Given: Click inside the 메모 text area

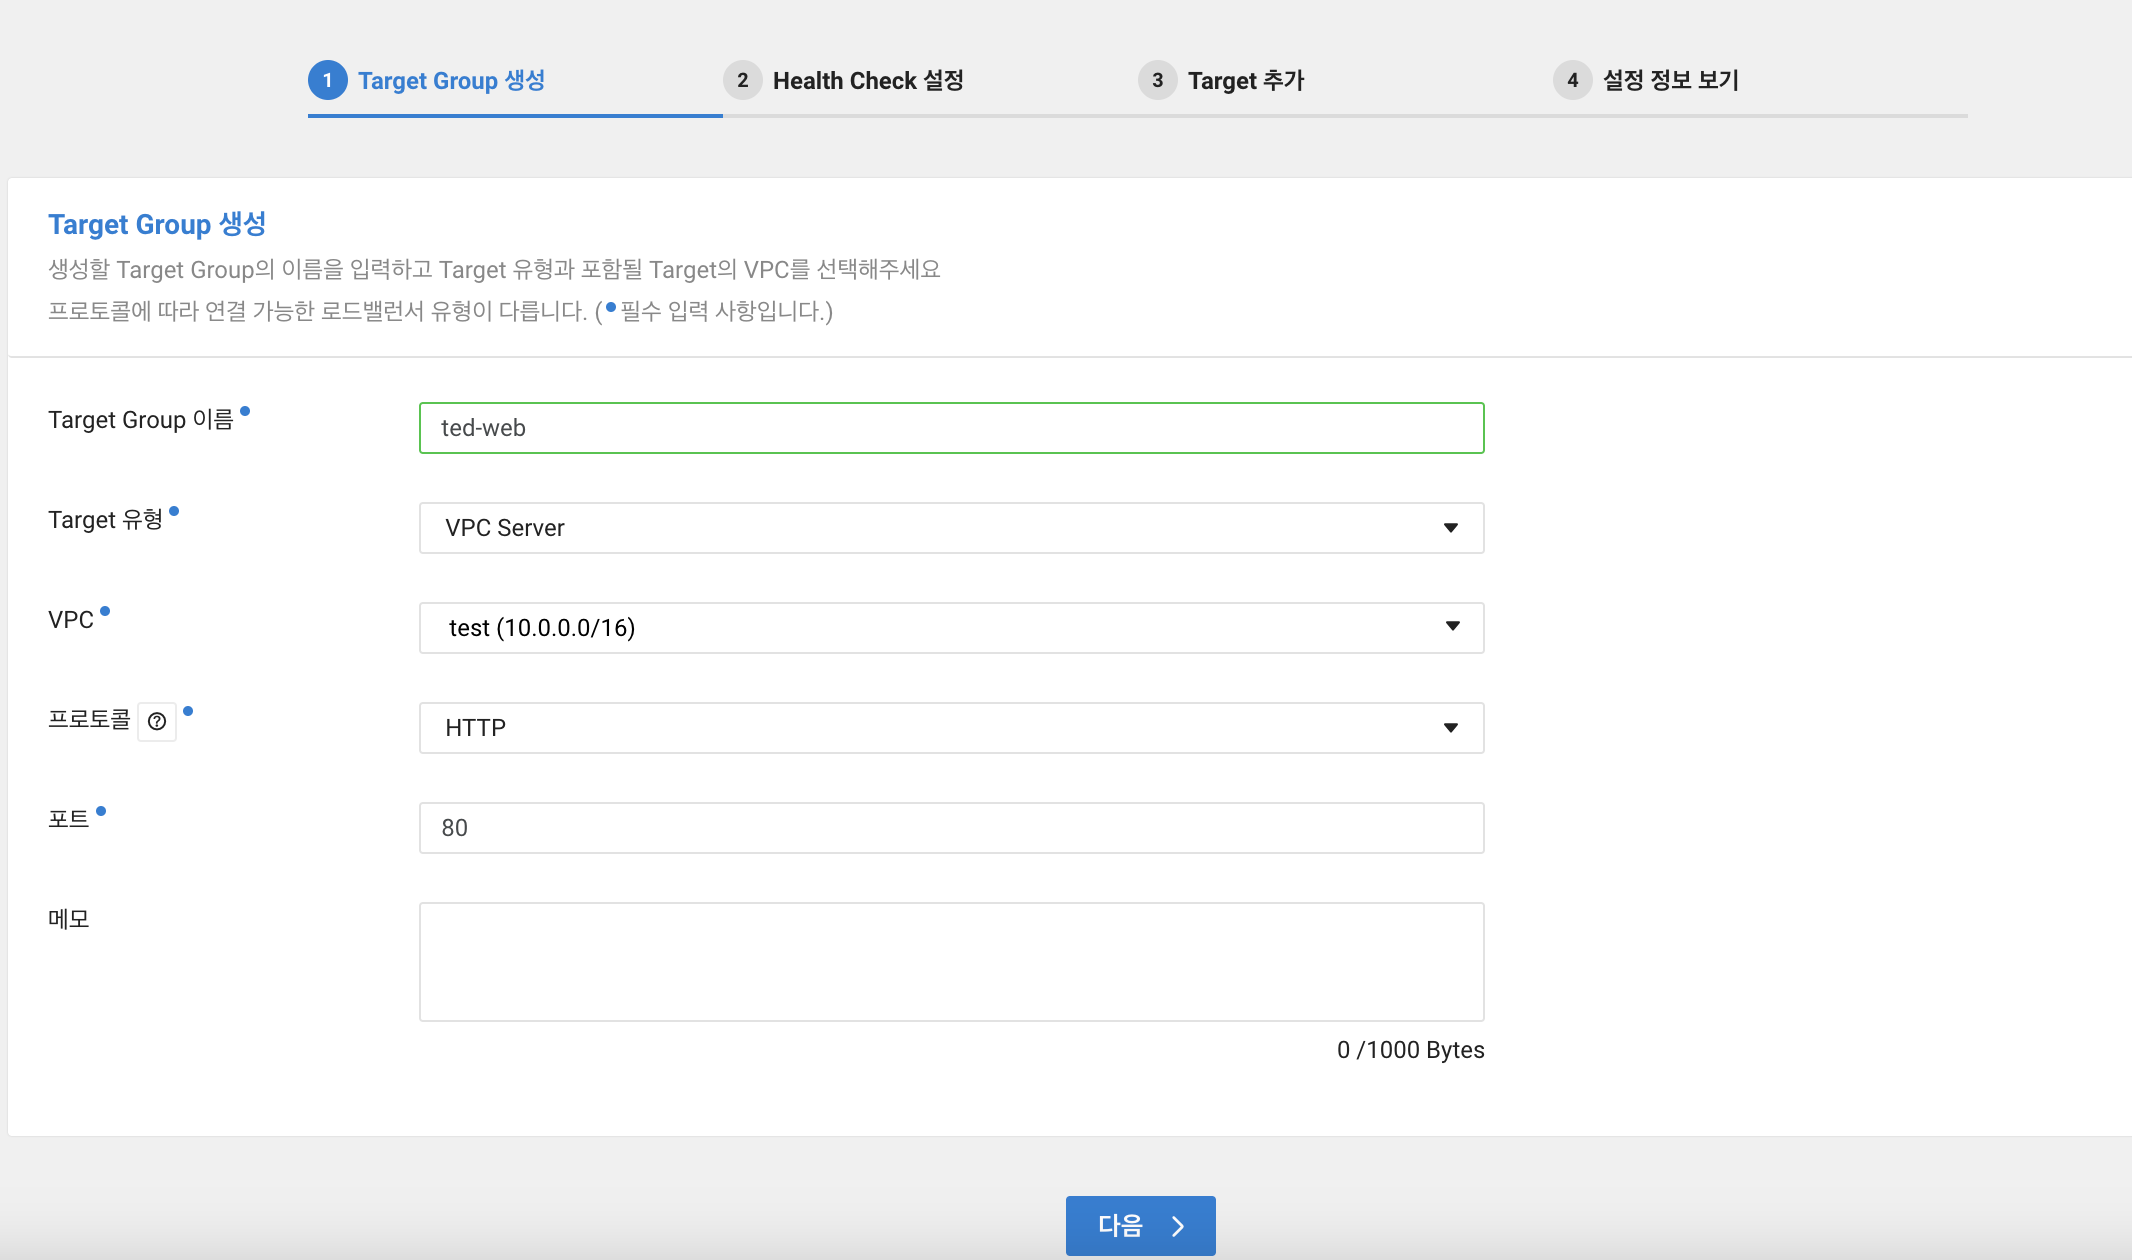Looking at the screenshot, I should coord(950,961).
